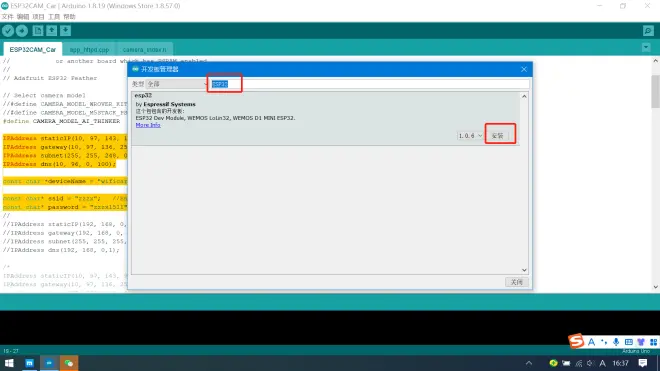The width and height of the screenshot is (660, 371).
Task: Click the // Select camera model comment
Action: (44, 96)
